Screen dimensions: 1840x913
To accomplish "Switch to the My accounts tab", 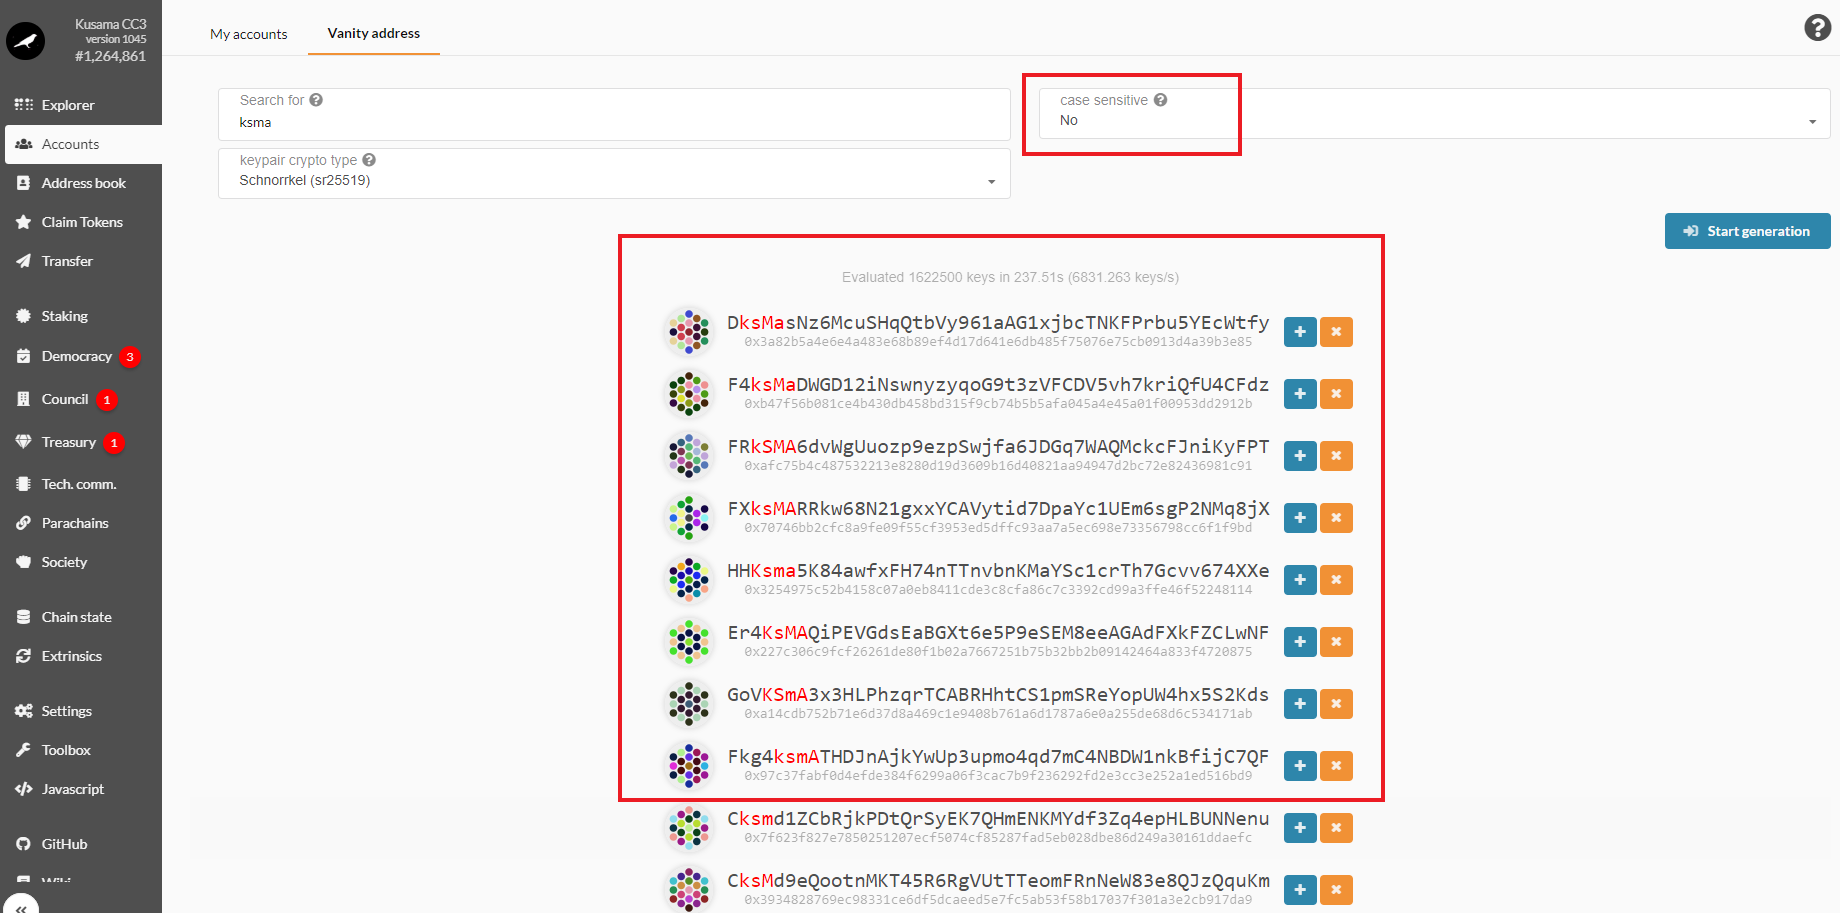I will click(249, 34).
